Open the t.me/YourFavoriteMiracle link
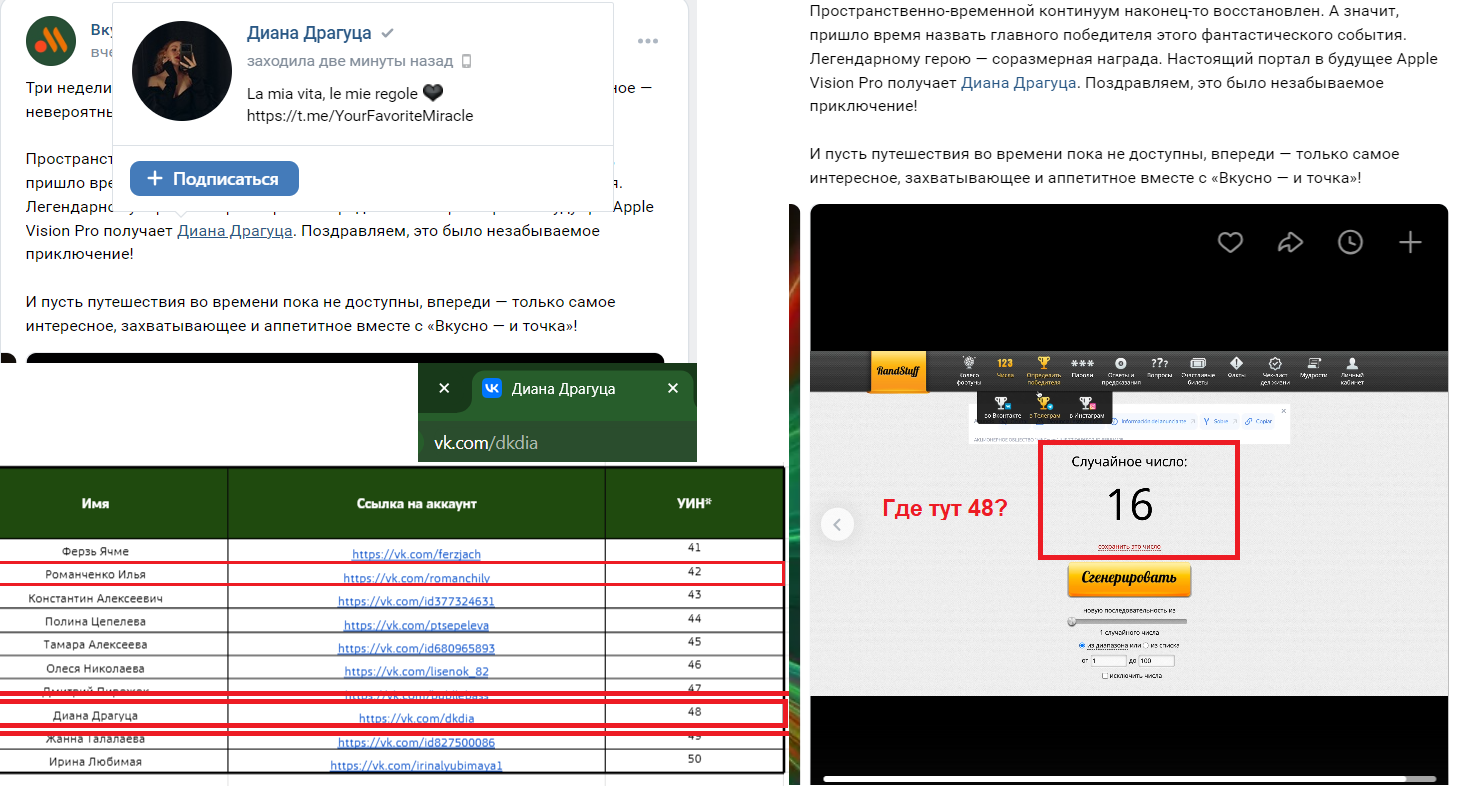 360,115
